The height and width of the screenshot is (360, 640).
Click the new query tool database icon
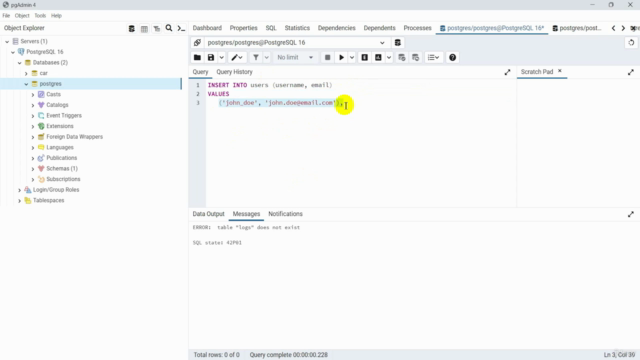(398, 42)
